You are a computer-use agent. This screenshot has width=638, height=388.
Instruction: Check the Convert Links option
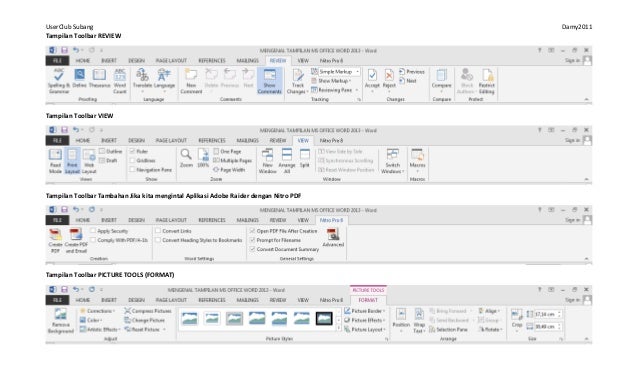[x=158, y=231]
